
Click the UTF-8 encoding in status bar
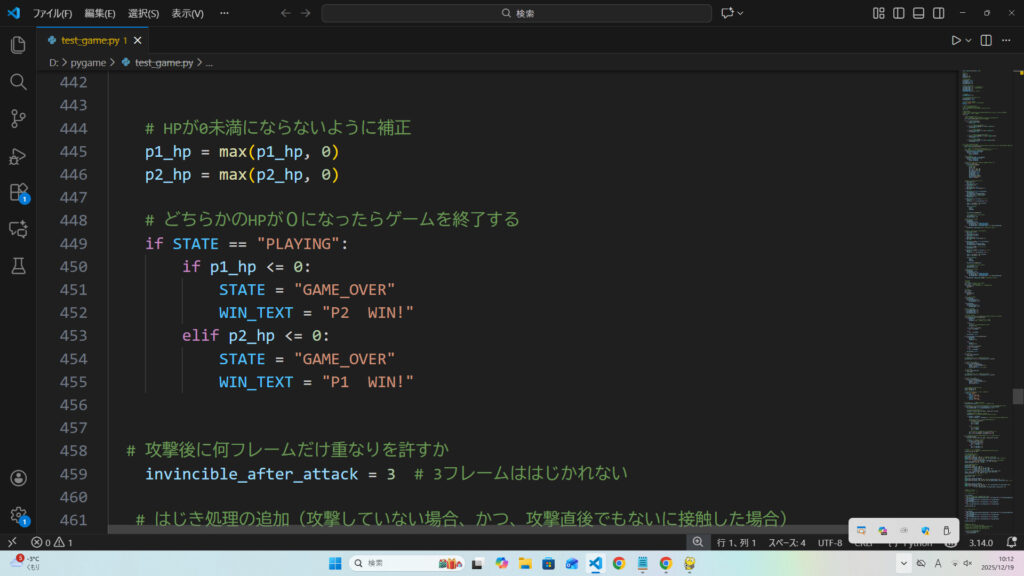click(830, 542)
